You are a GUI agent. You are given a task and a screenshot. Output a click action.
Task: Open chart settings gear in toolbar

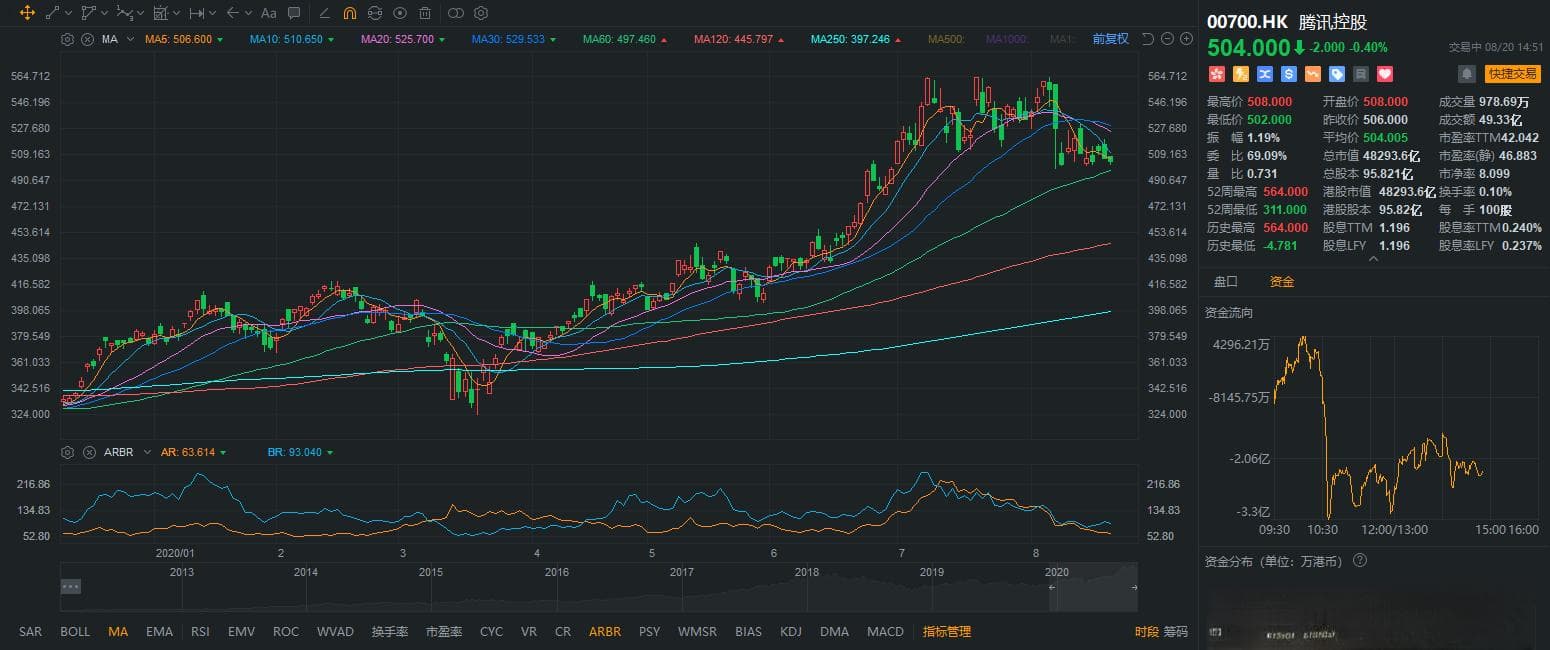point(481,13)
